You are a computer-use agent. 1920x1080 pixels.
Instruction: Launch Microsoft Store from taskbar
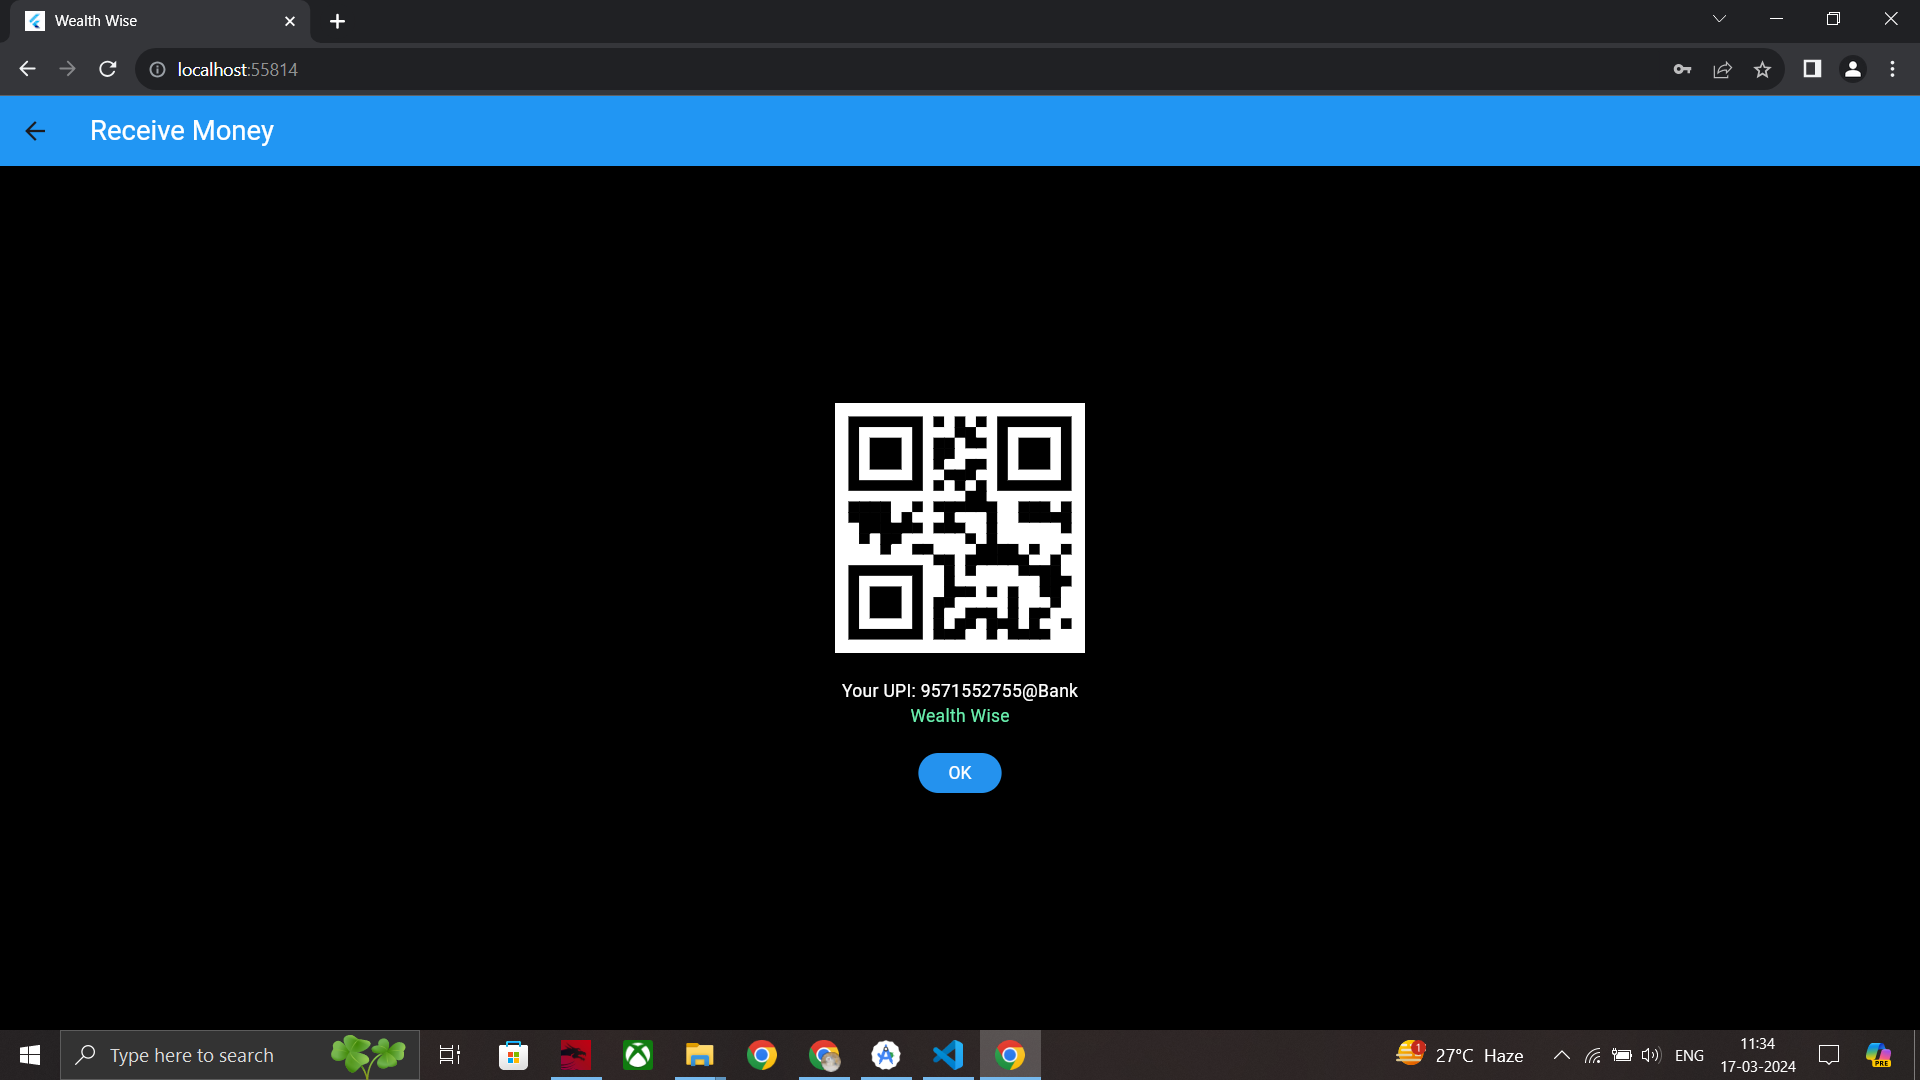[x=513, y=1055]
